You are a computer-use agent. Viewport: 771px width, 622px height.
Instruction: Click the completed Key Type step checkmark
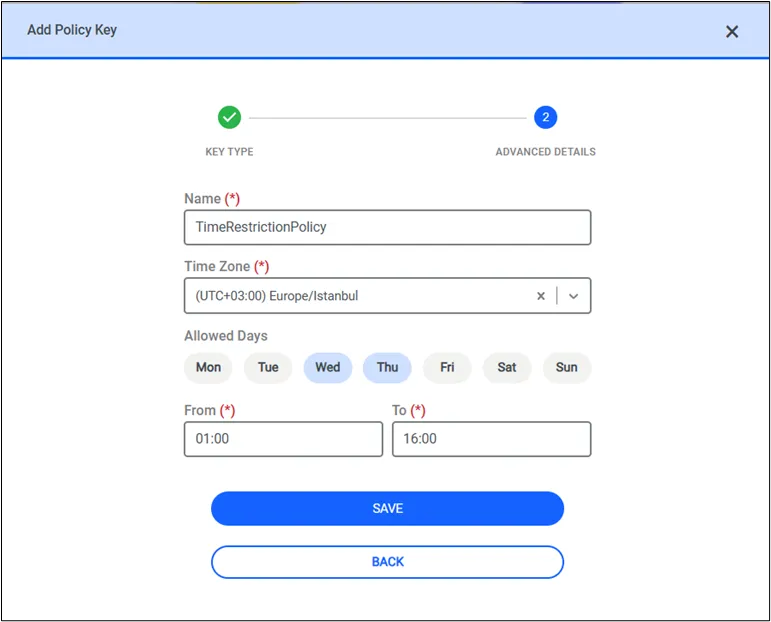(230, 118)
